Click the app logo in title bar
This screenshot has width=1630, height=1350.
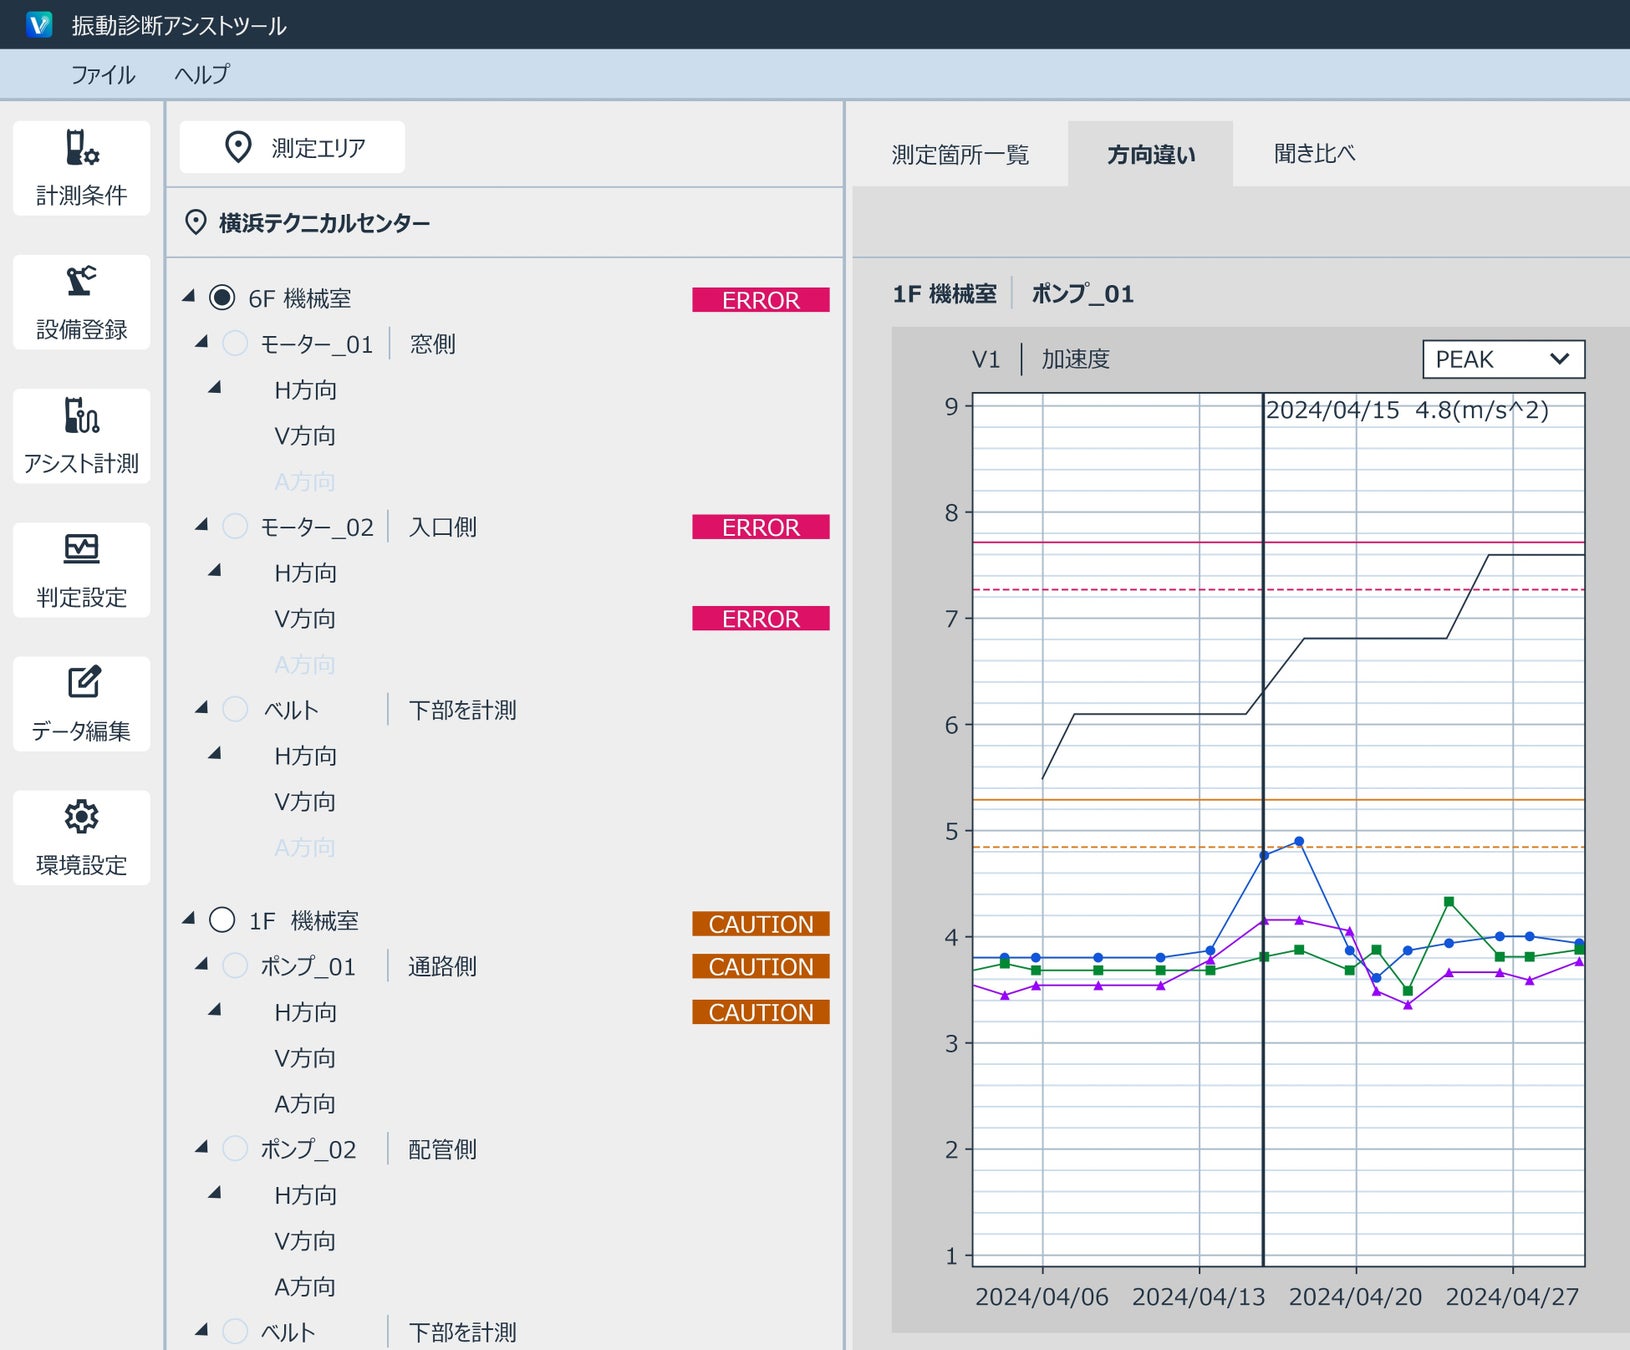coord(38,24)
